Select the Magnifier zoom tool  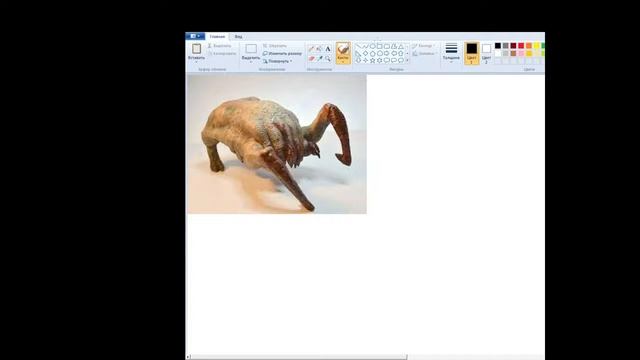328,59
